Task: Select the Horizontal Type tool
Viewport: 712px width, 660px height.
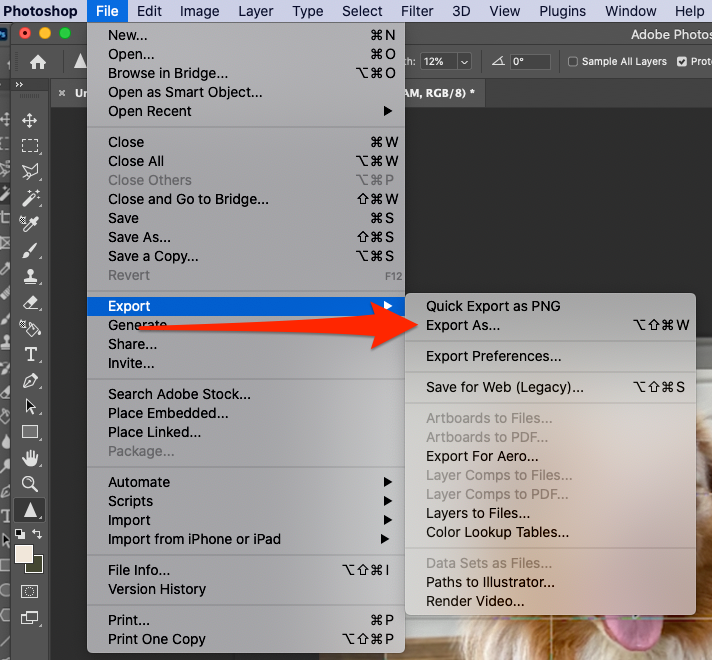Action: pyautogui.click(x=30, y=354)
